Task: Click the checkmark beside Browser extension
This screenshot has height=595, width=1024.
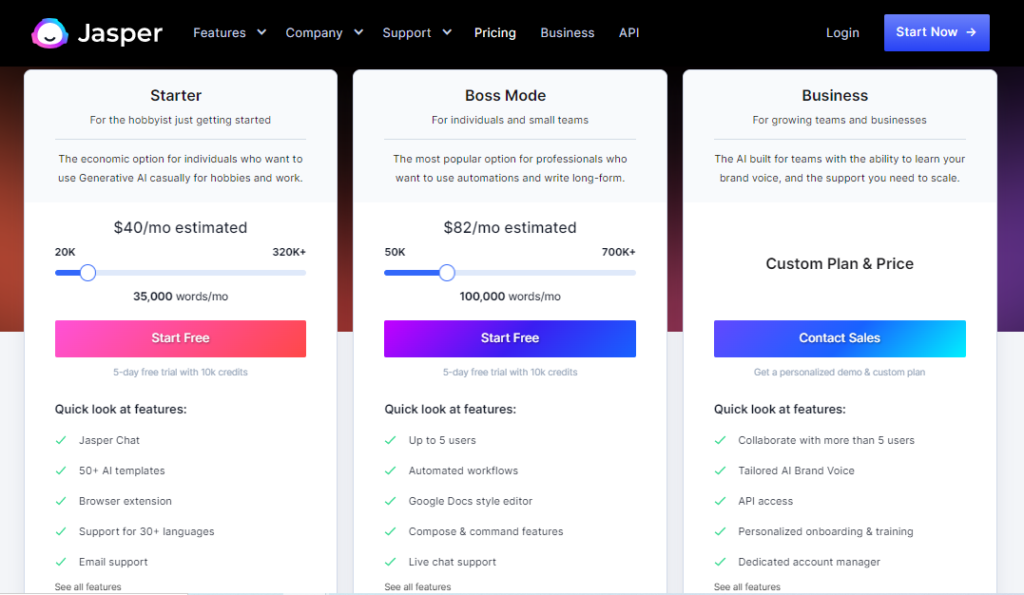Action: point(61,501)
